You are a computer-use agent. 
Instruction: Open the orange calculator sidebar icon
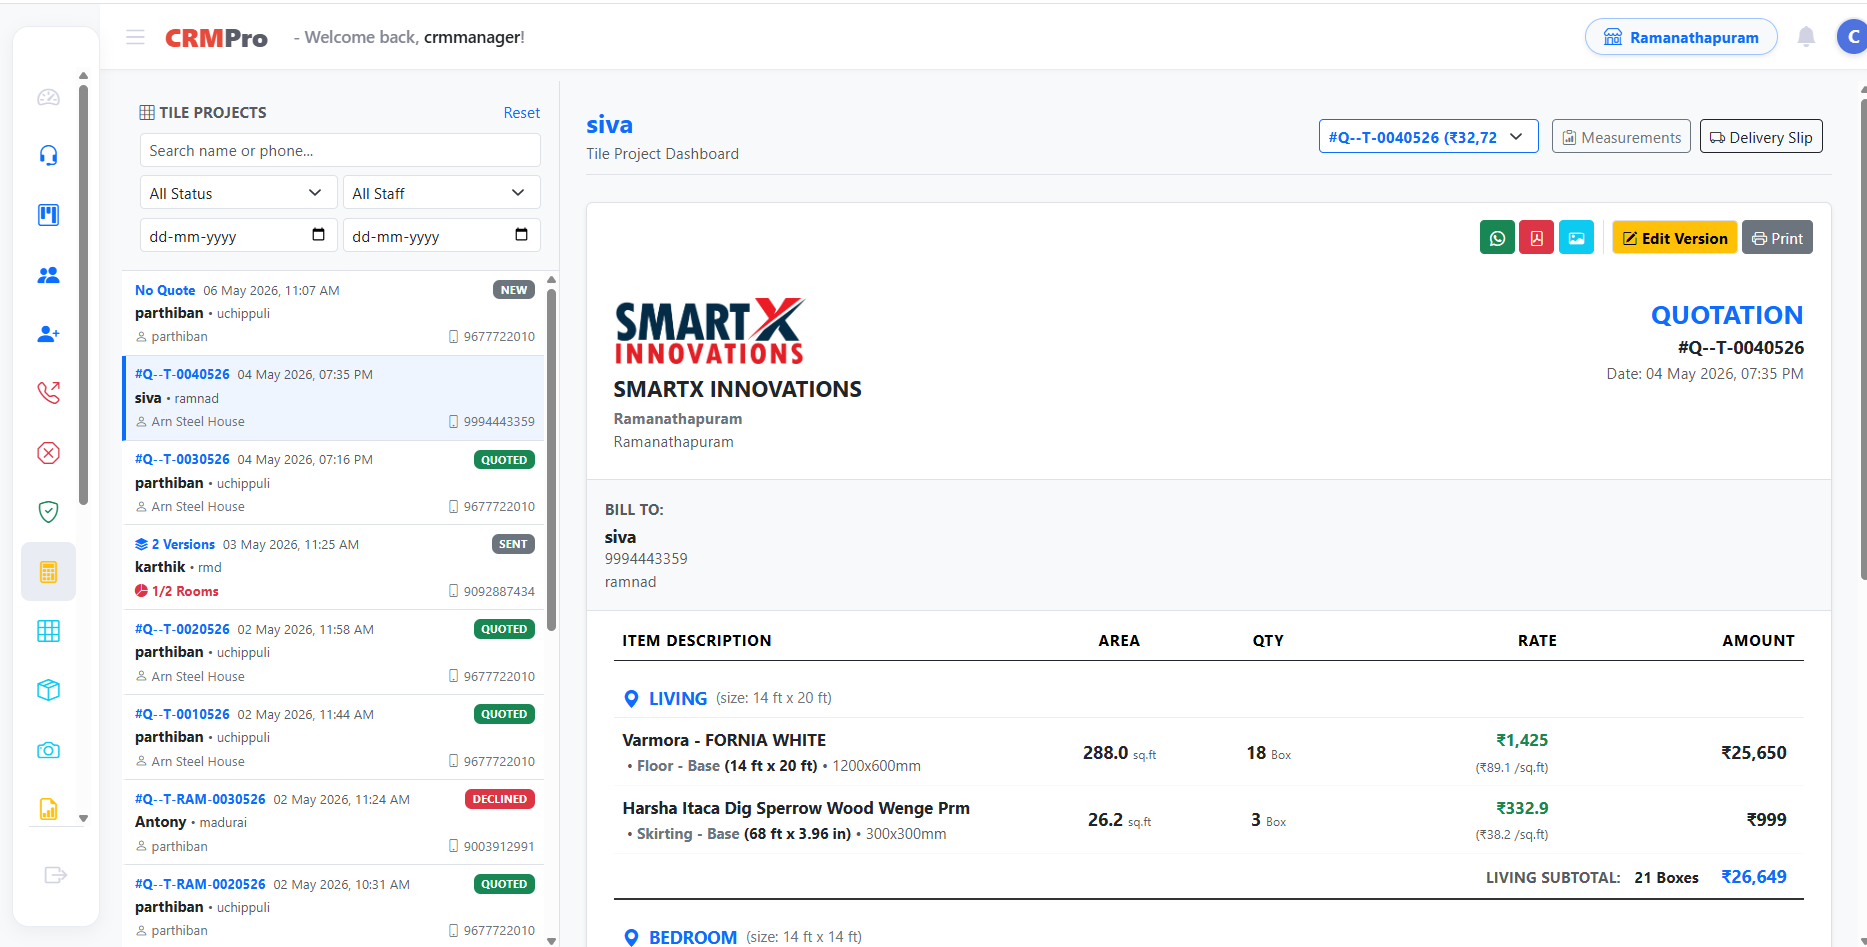tap(48, 572)
